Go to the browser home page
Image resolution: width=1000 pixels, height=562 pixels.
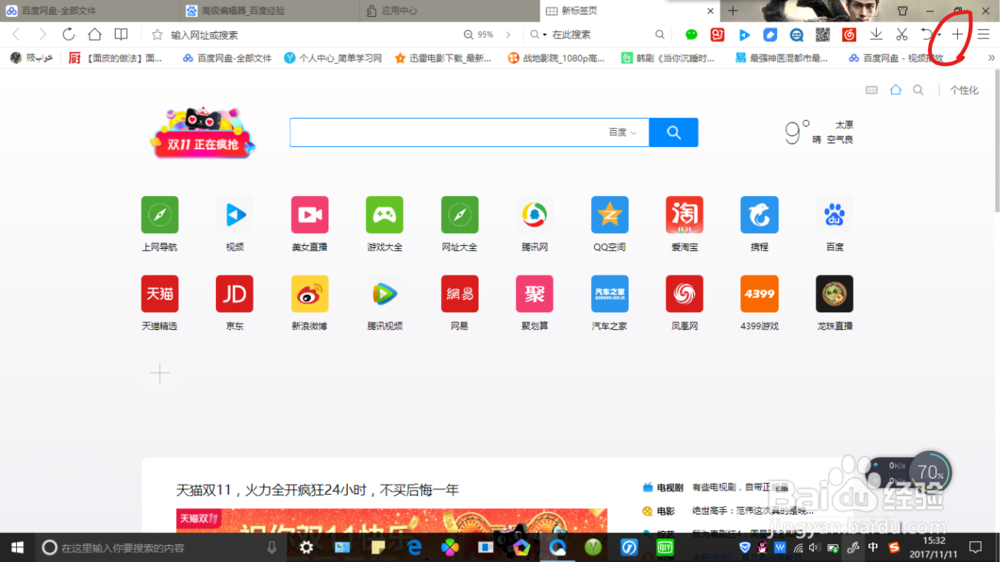(94, 34)
